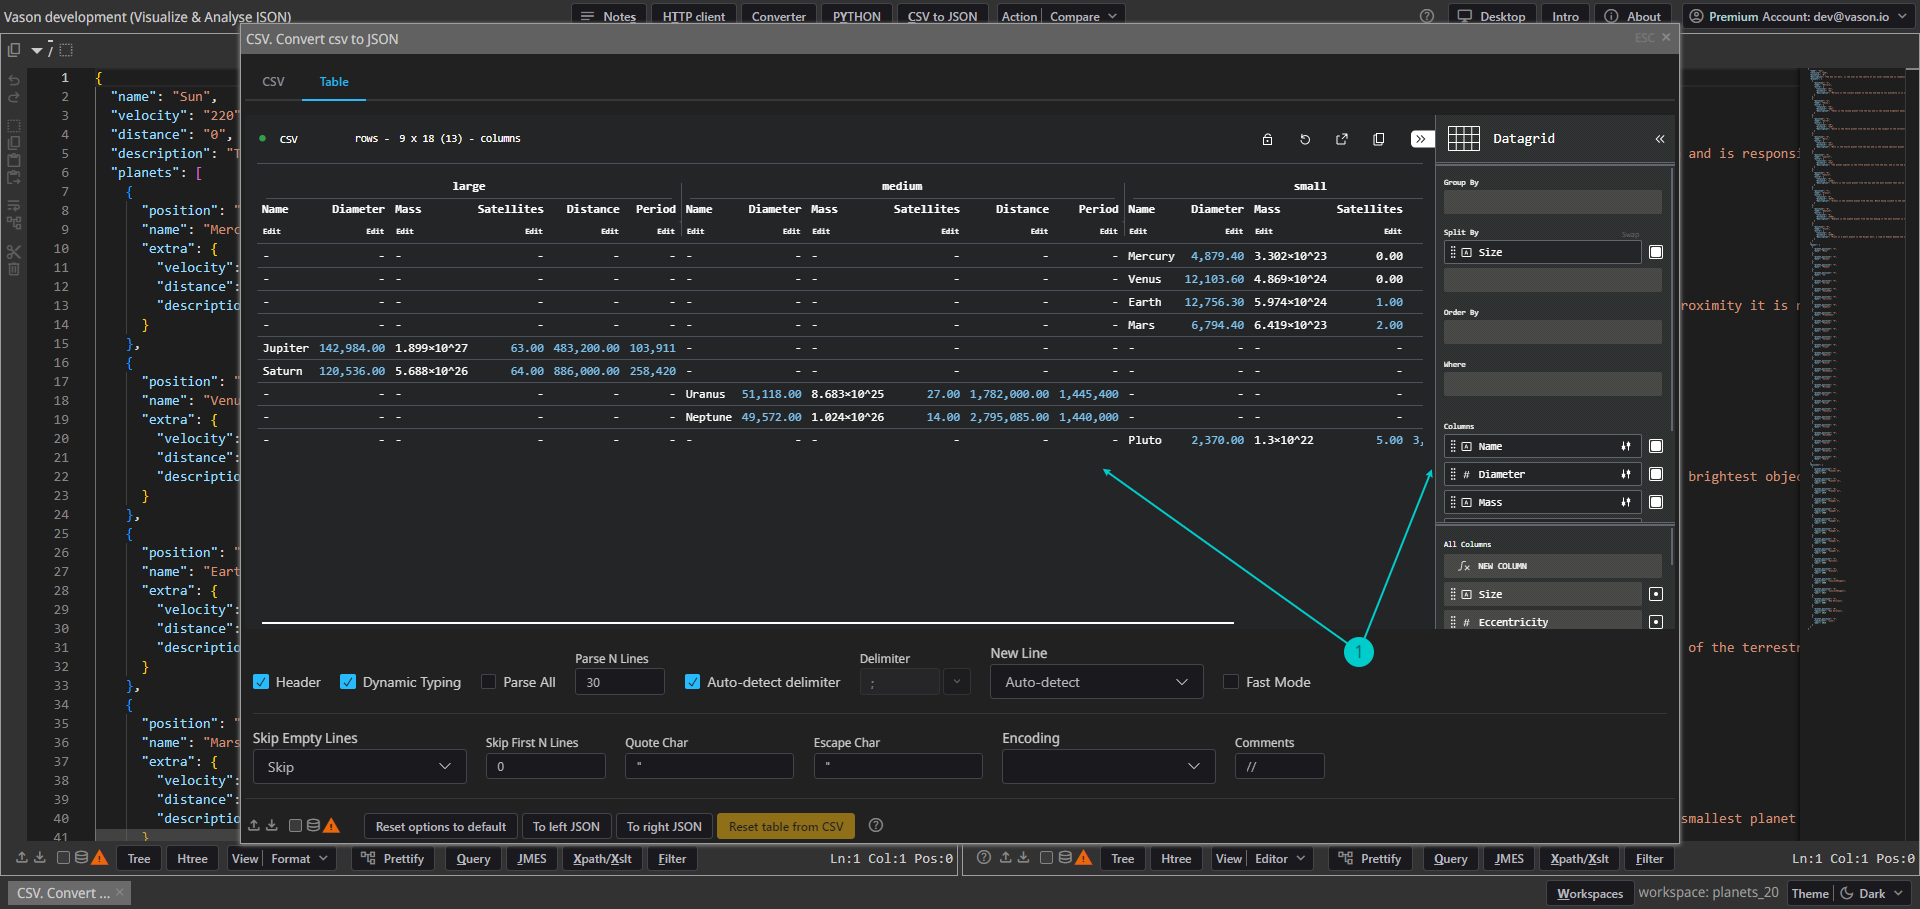Click Prettify in left editor toolbar
Viewport: 1920px width, 909px height.
pyautogui.click(x=393, y=858)
